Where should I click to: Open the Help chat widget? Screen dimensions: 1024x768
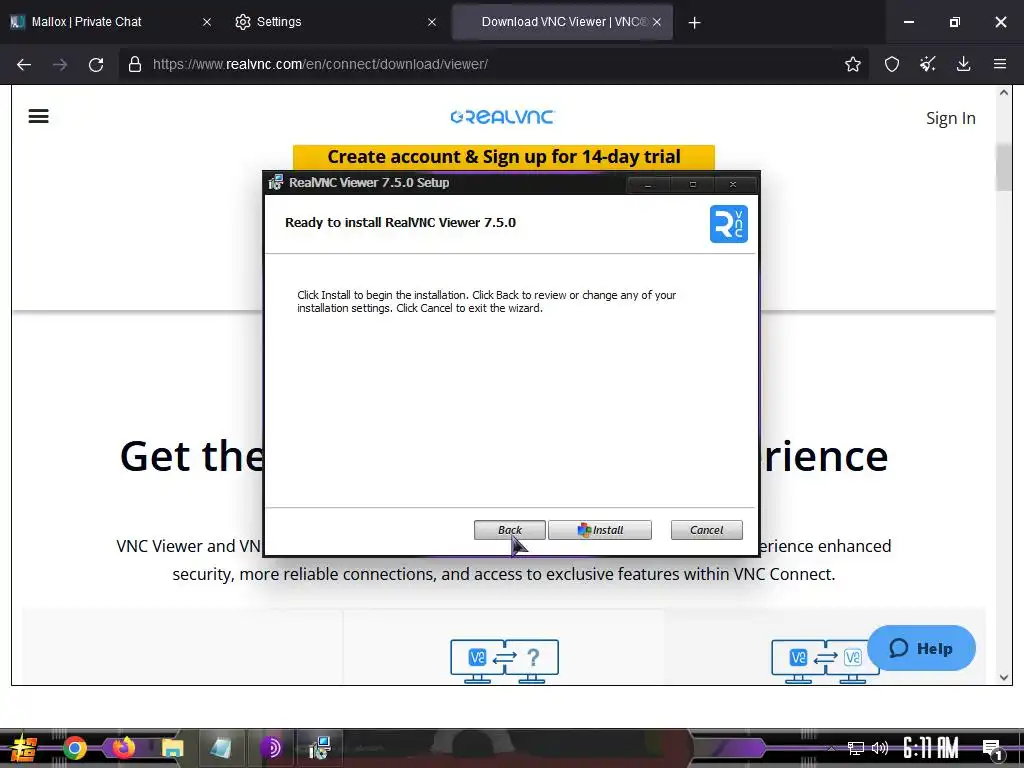click(921, 648)
